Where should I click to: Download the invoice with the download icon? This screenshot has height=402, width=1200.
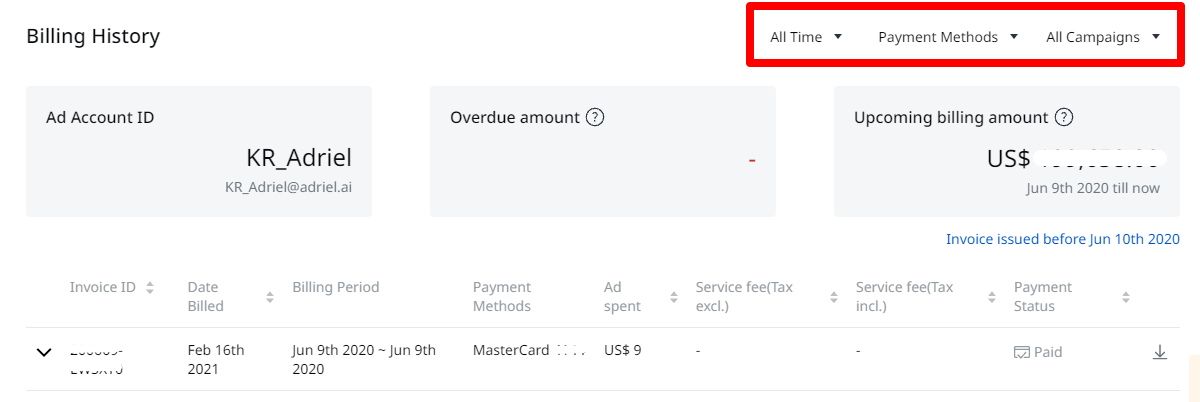click(x=1160, y=352)
